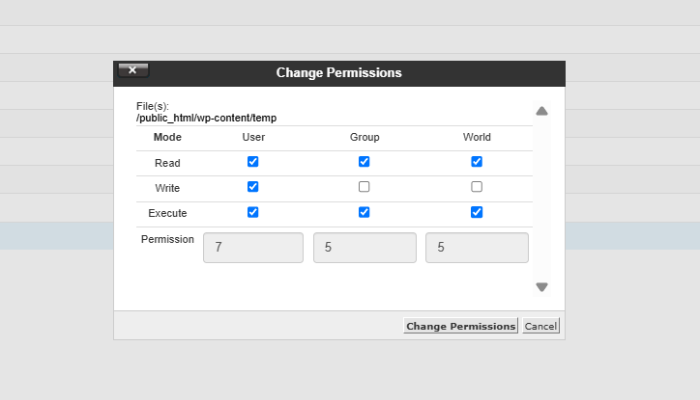This screenshot has width=700, height=400.
Task: Uncheck Read permission for User
Action: (x=253, y=161)
